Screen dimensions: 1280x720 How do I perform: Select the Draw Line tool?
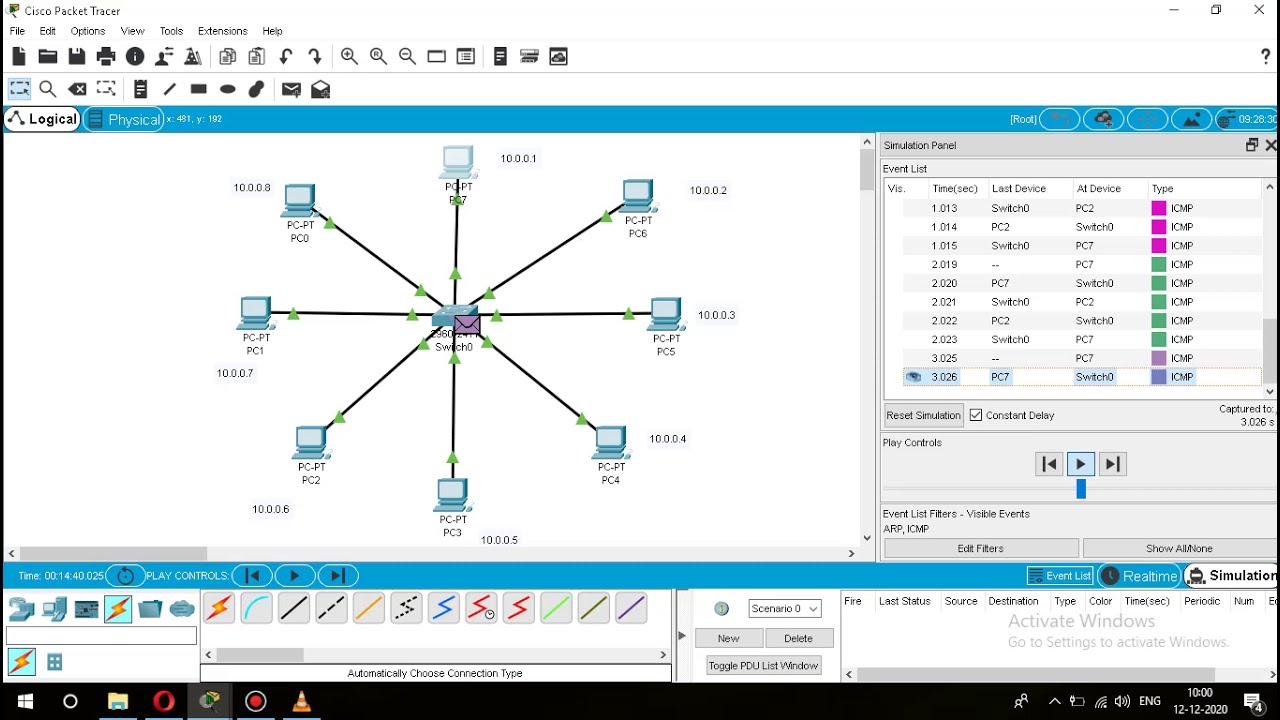coord(169,90)
